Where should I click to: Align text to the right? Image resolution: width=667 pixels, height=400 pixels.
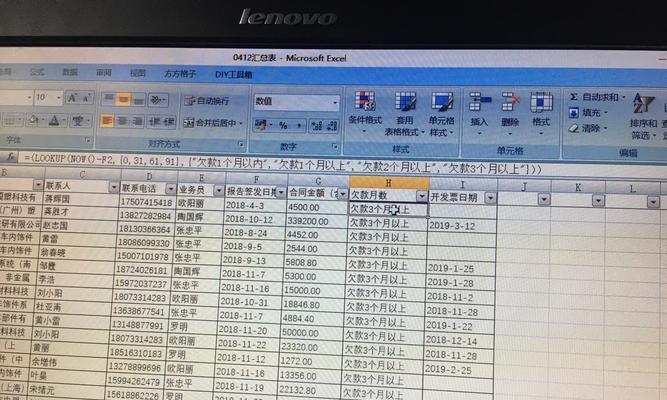click(137, 122)
